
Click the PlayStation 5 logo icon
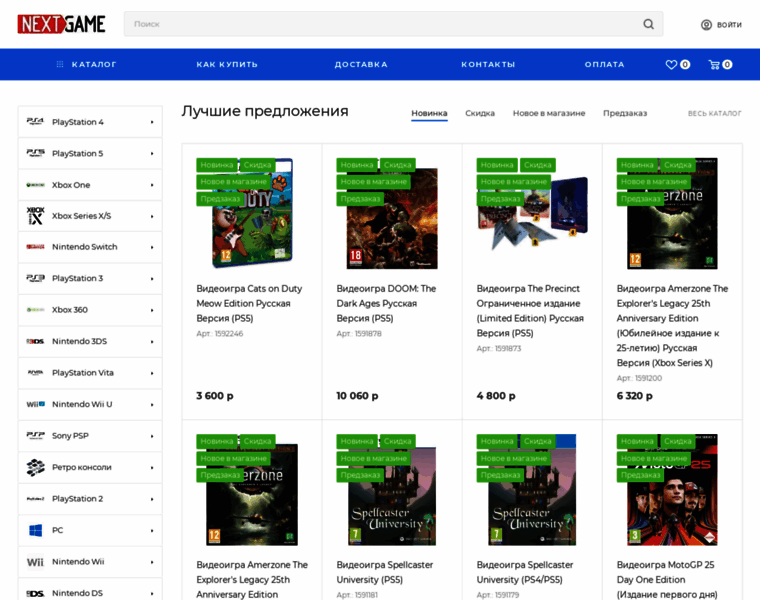[35, 153]
